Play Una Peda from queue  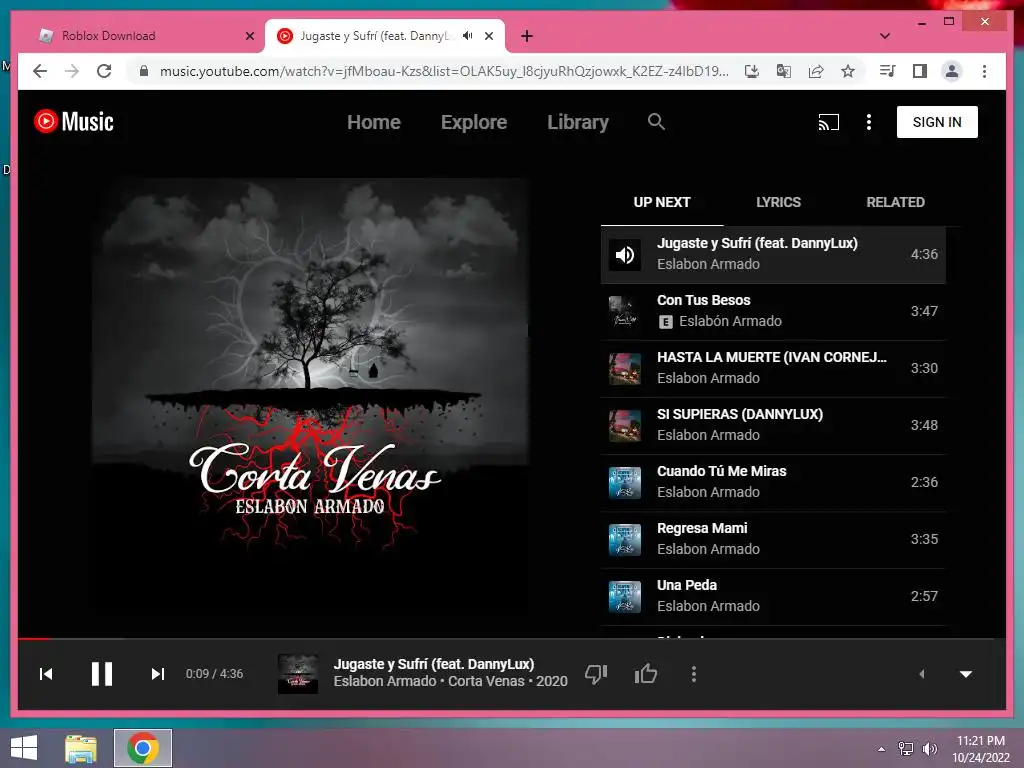pyautogui.click(x=773, y=596)
